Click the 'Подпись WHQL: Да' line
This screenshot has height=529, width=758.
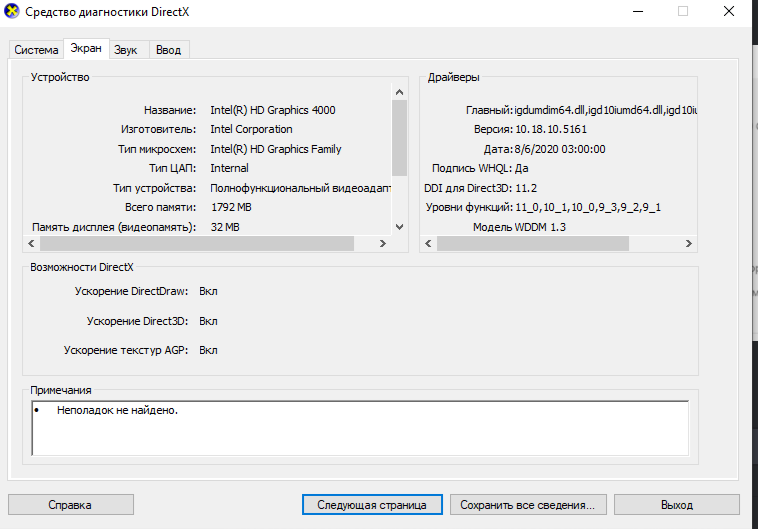coord(480,168)
